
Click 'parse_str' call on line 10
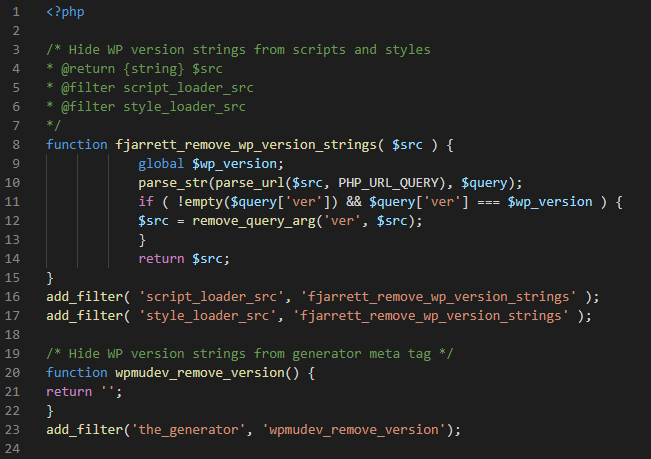[173, 183]
